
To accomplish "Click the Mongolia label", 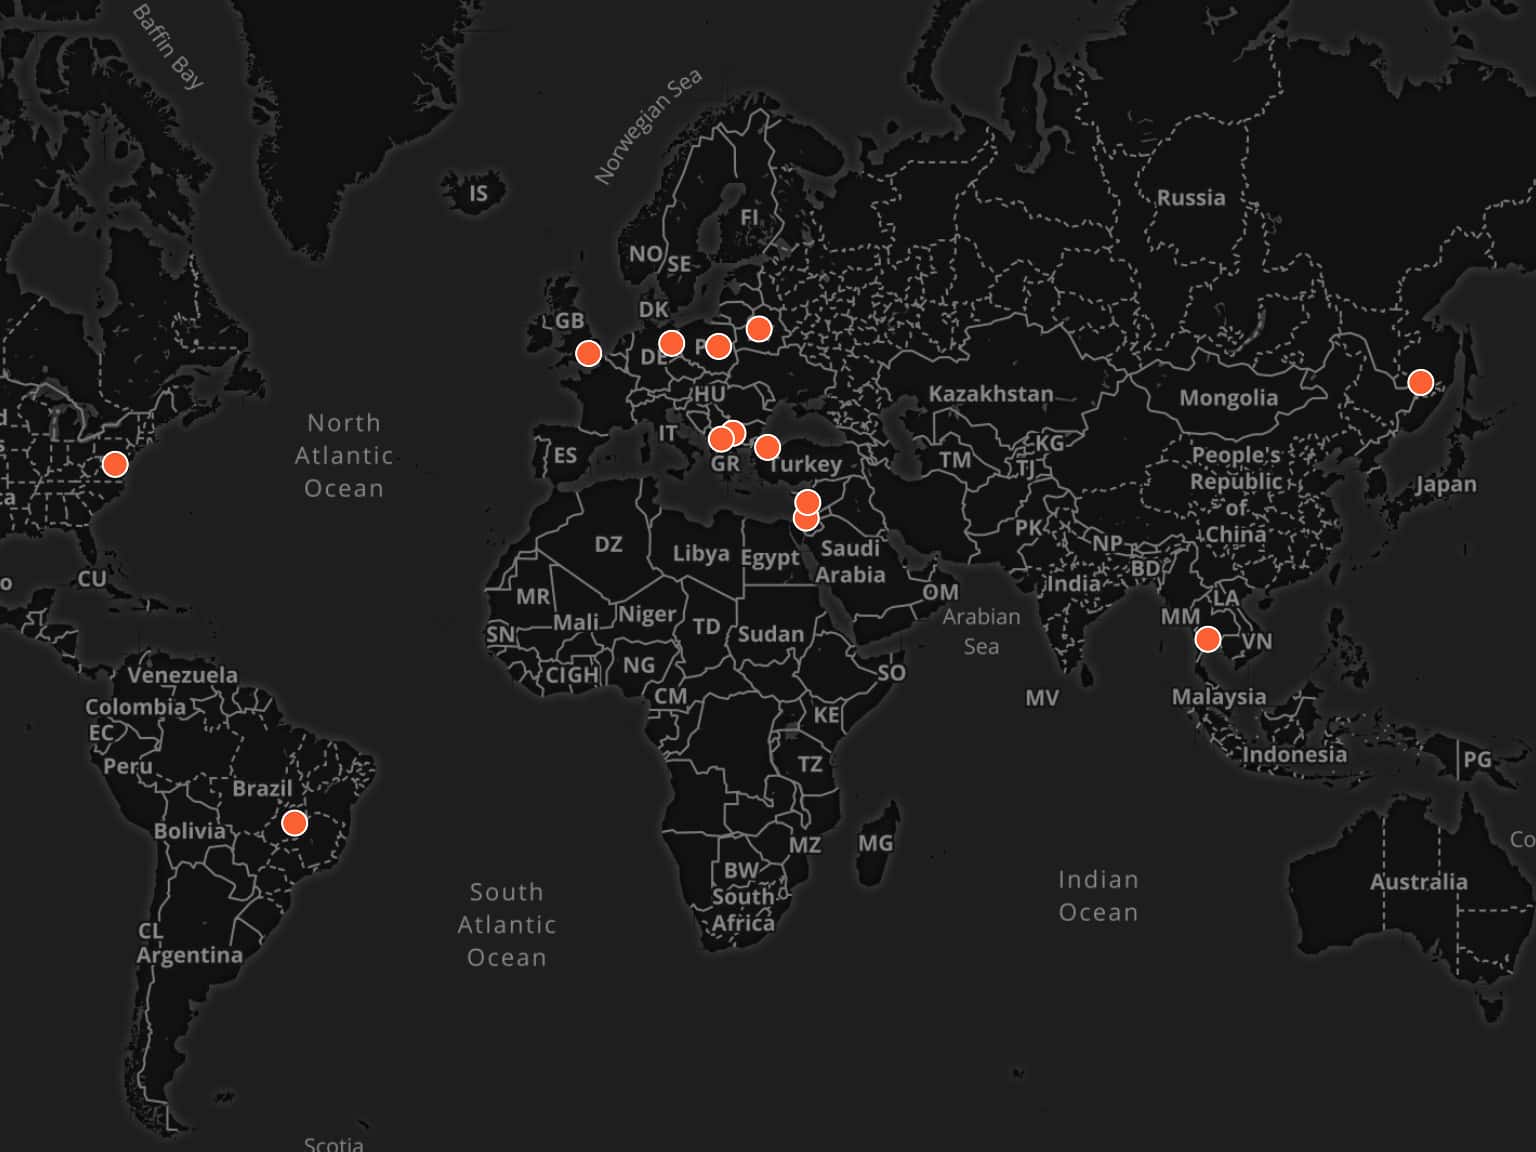I will click(1228, 398).
